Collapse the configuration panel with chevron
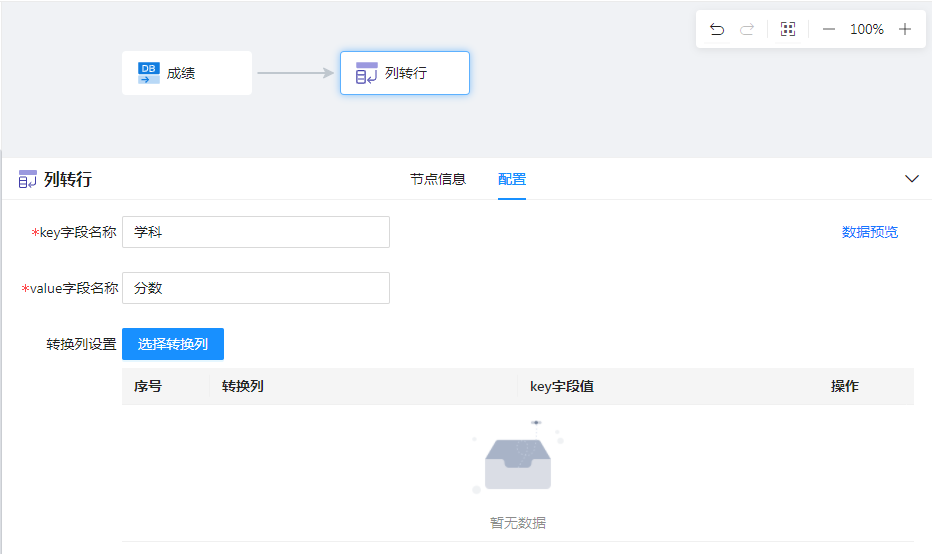The image size is (932, 554). [x=911, y=179]
